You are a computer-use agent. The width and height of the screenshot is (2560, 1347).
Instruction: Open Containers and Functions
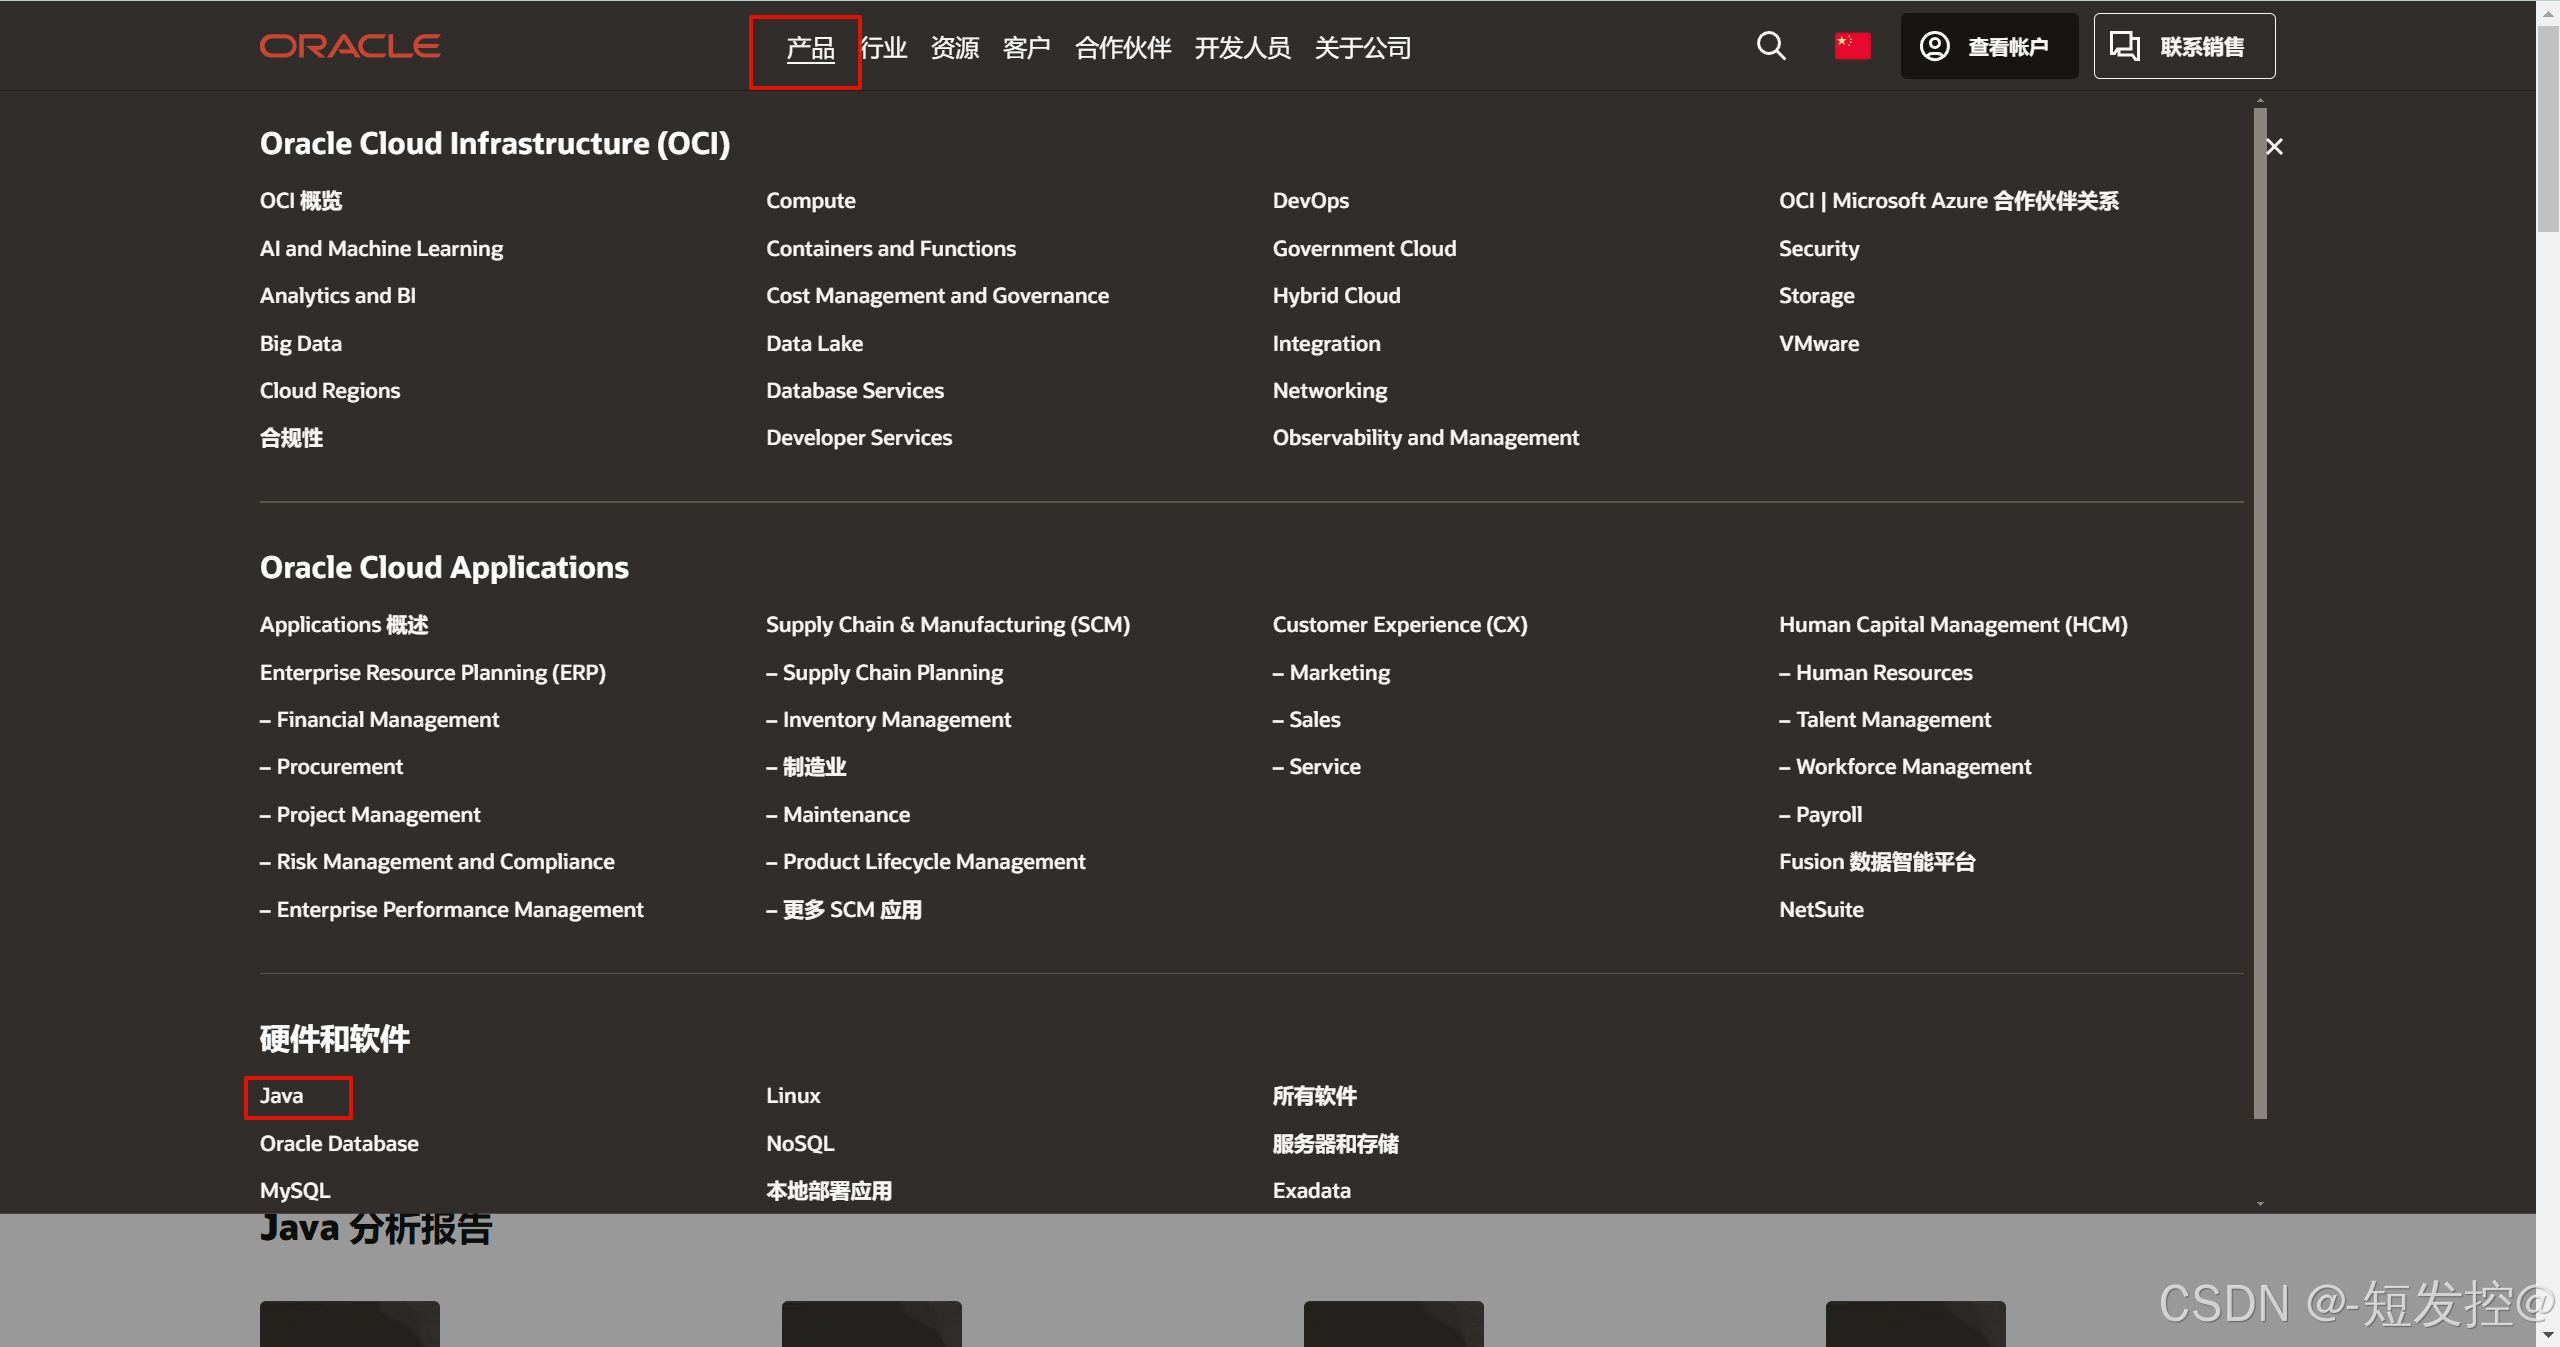[x=891, y=249]
